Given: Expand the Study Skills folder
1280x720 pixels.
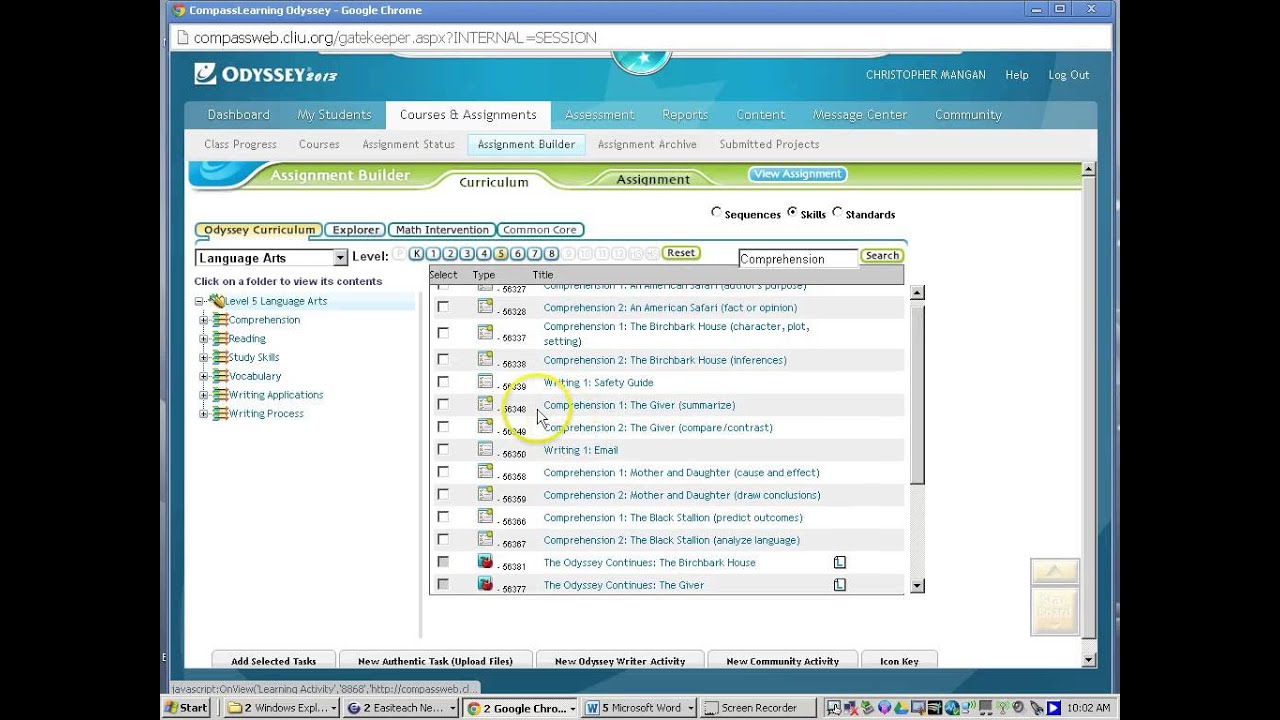Looking at the screenshot, I should tap(204, 357).
